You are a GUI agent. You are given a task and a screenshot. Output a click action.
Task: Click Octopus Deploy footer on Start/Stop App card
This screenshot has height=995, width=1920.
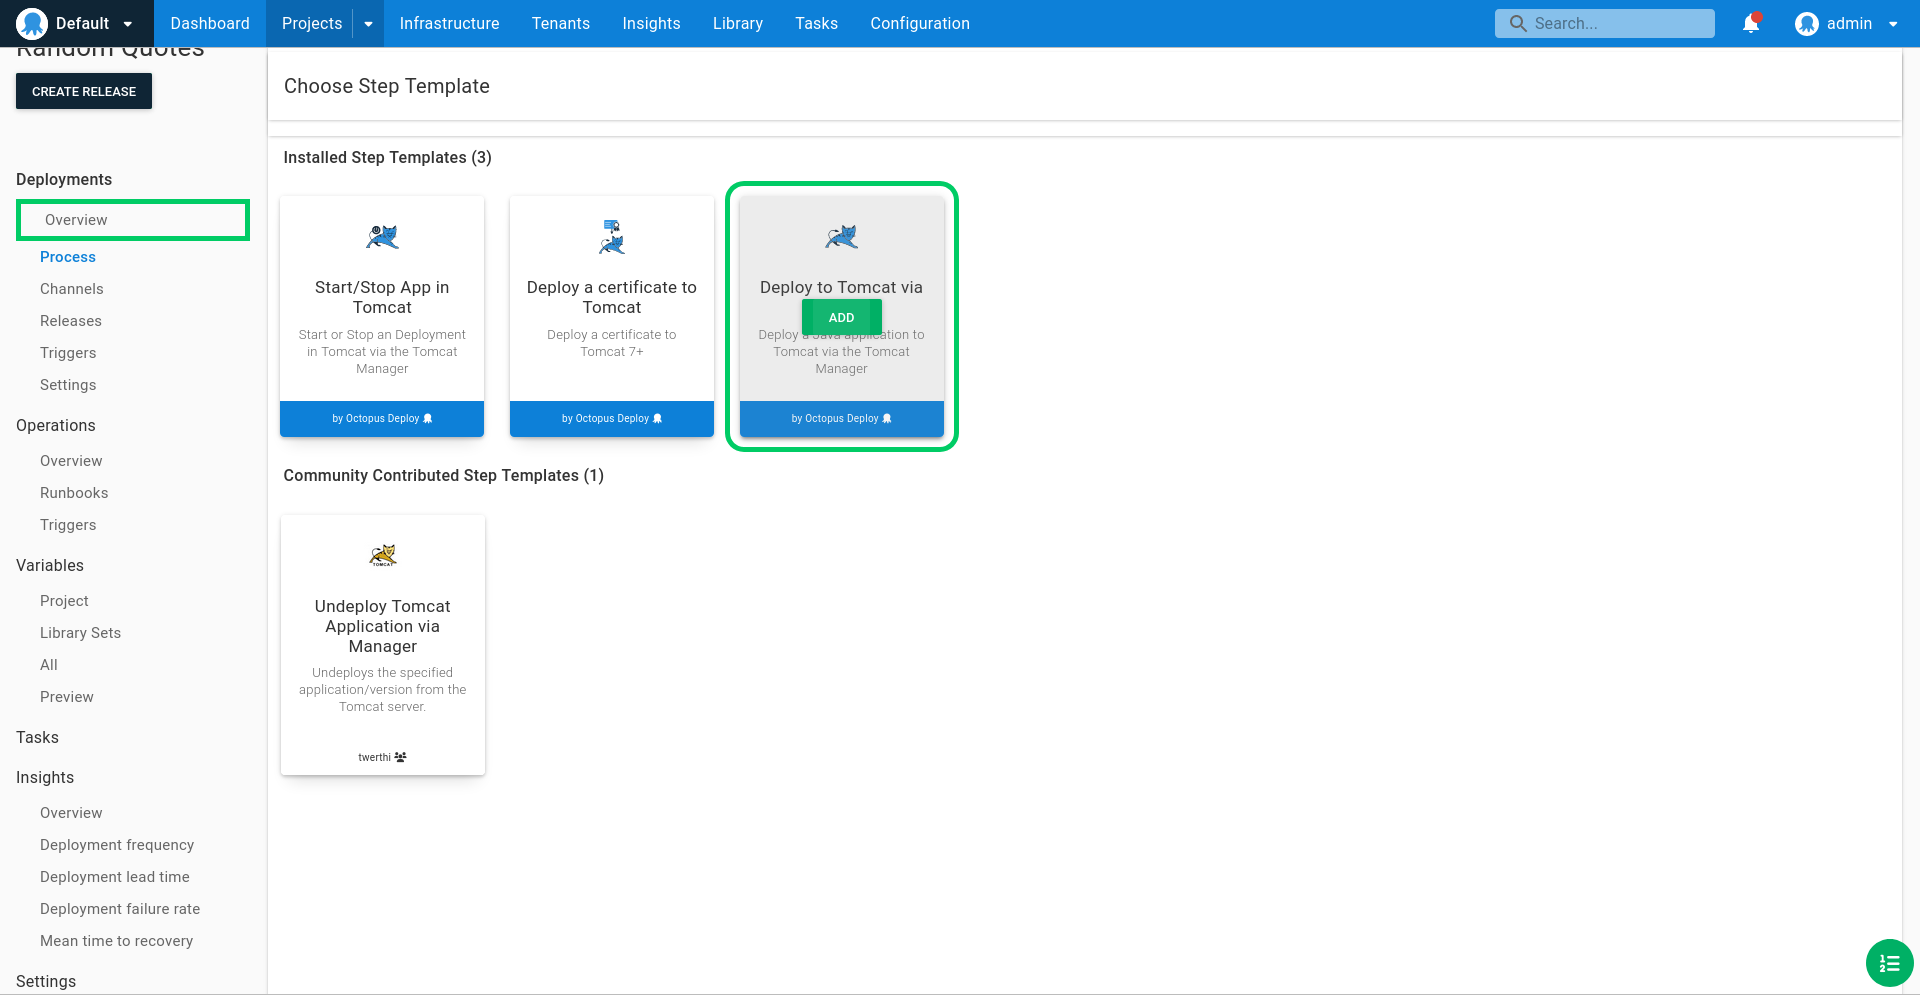point(382,419)
